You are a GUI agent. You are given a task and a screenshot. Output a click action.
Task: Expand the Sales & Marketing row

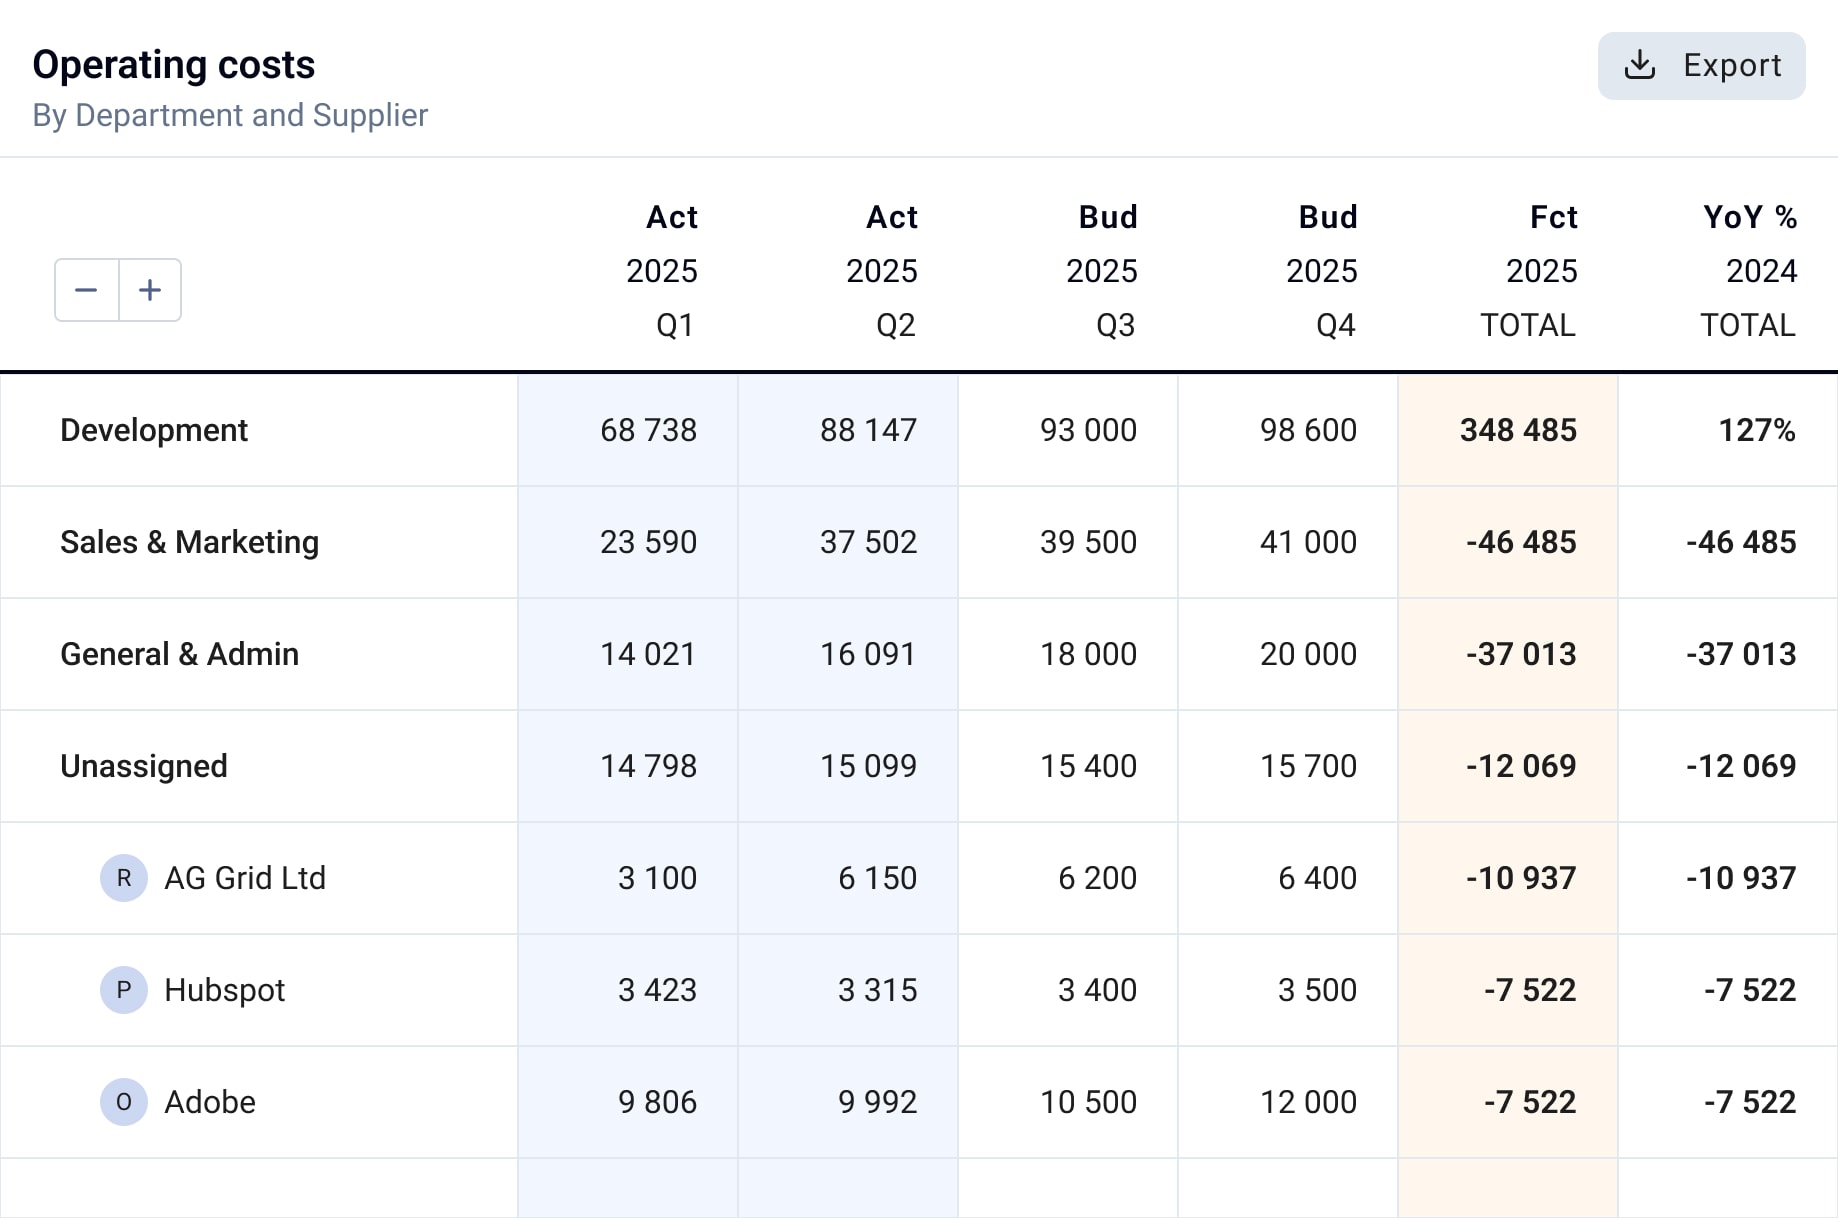pos(189,542)
